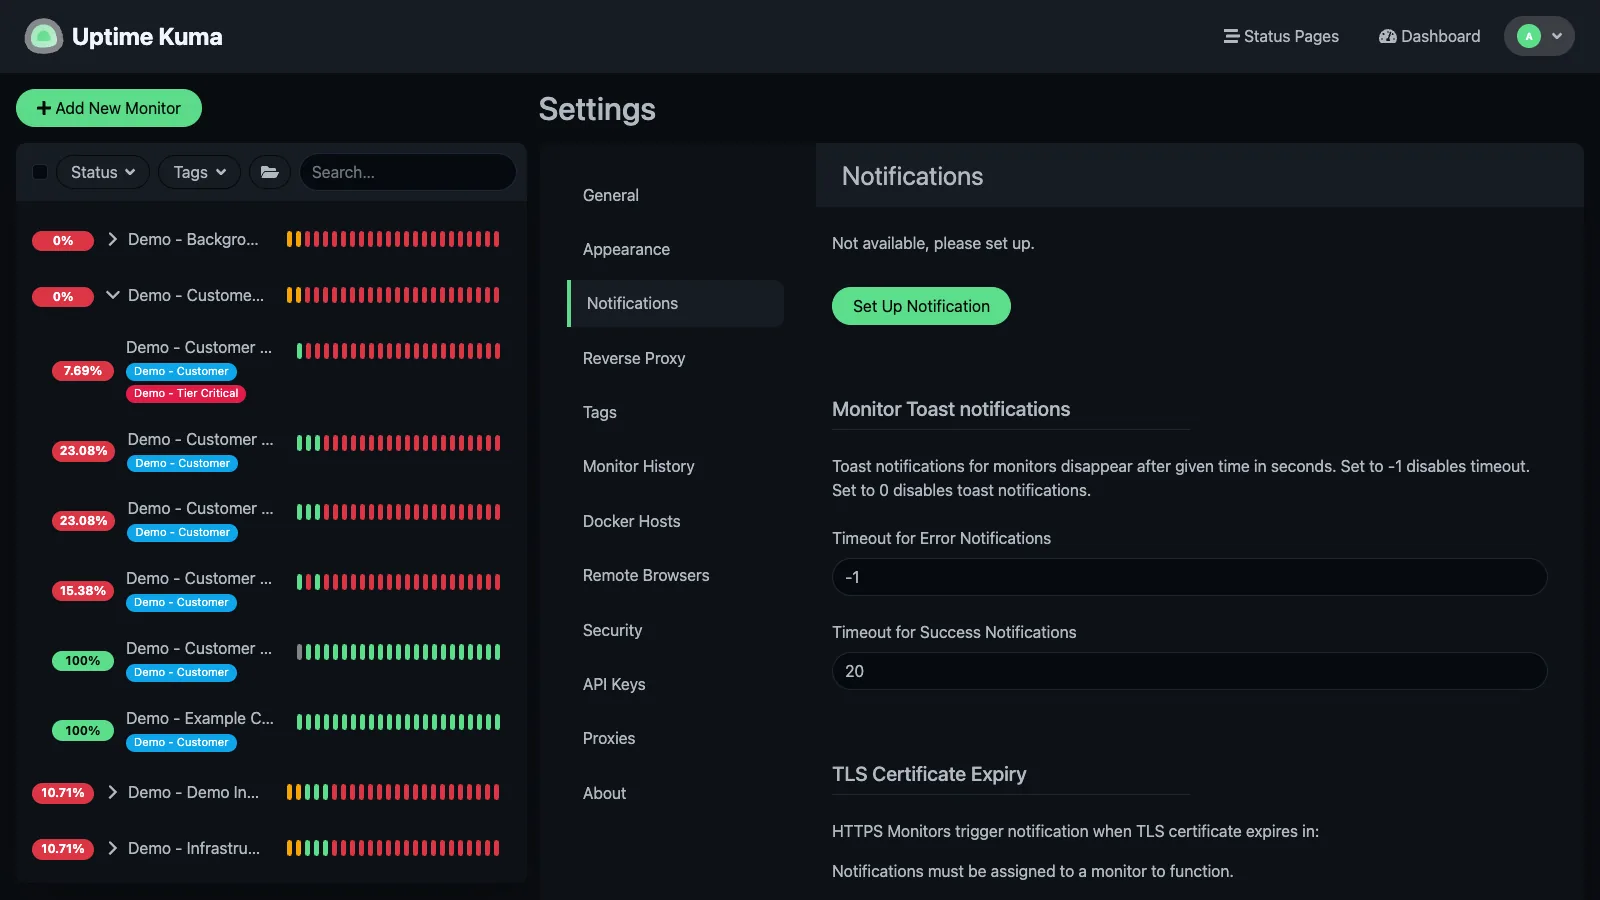Expand the Demo - Demo In... group

click(112, 792)
